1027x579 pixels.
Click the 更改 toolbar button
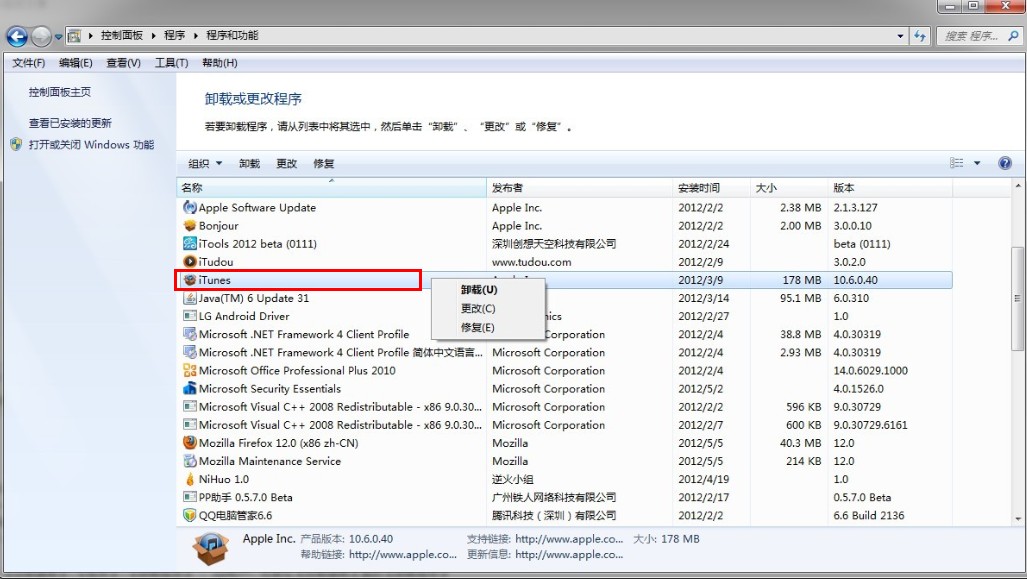click(286, 163)
